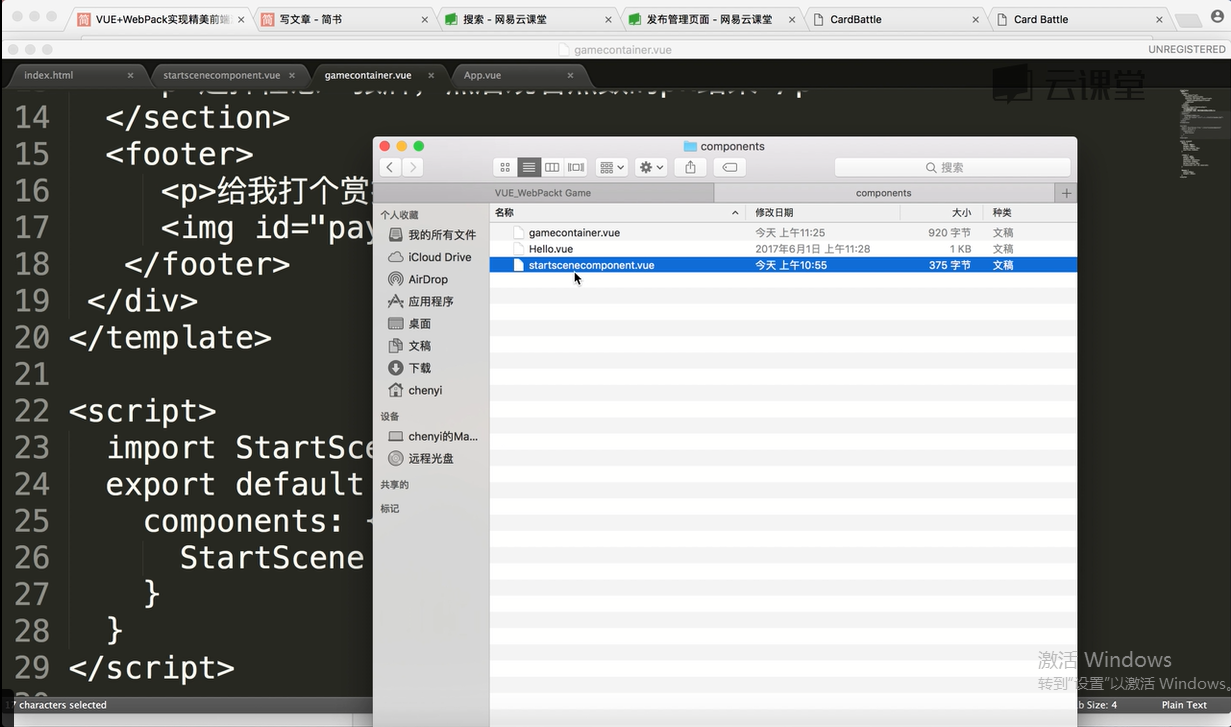The height and width of the screenshot is (727, 1231).
Task: Switch Finder to icon view
Action: (505, 167)
